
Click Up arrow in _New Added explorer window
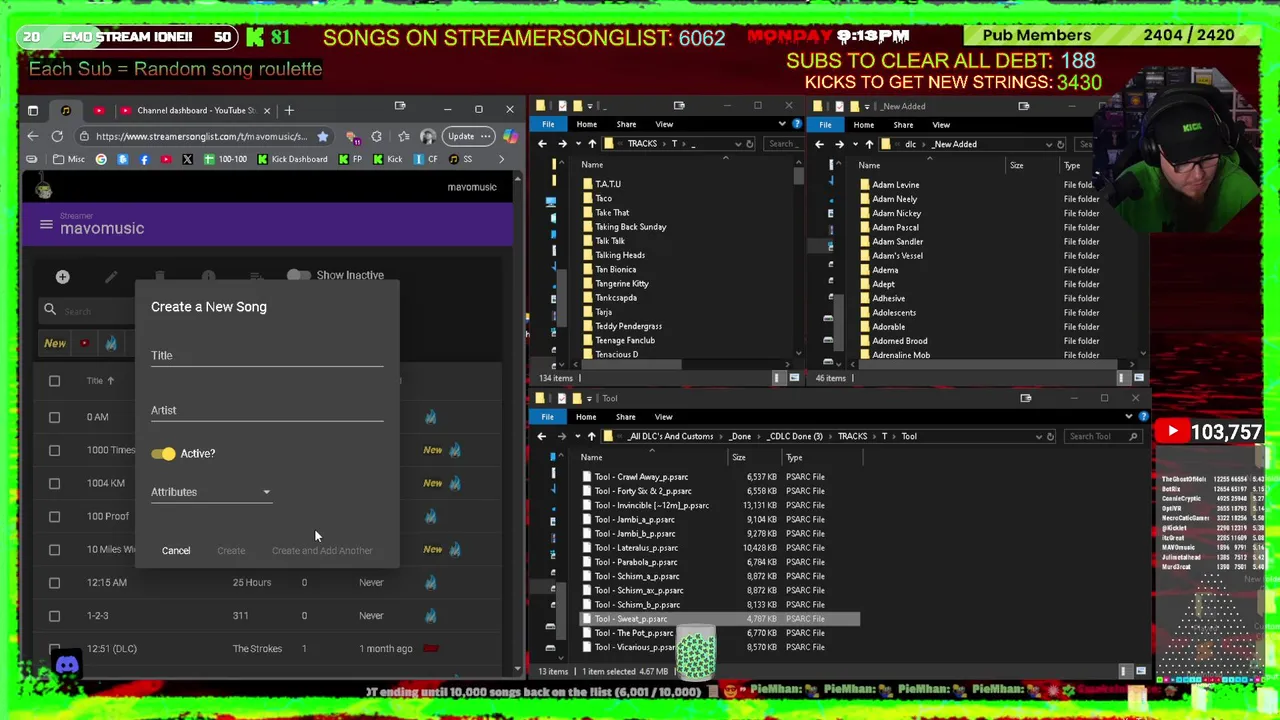click(869, 144)
